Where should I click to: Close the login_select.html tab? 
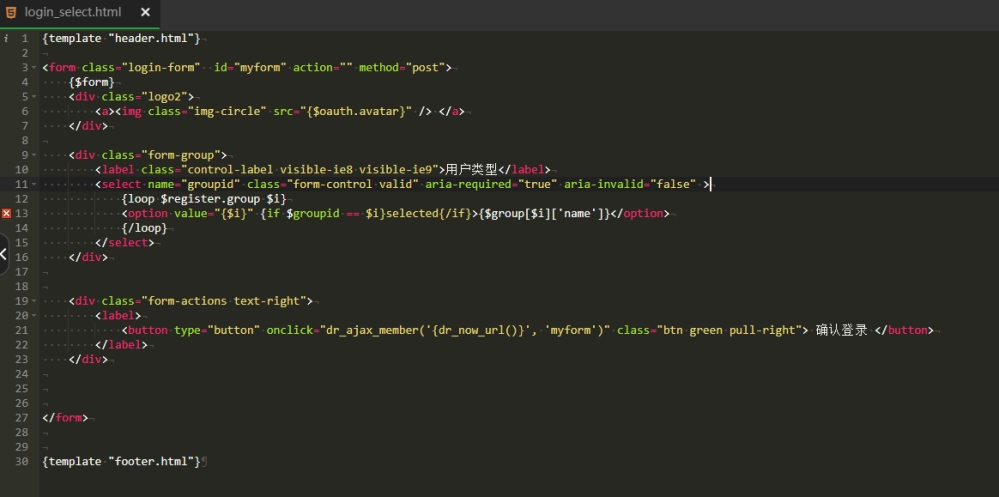(145, 12)
